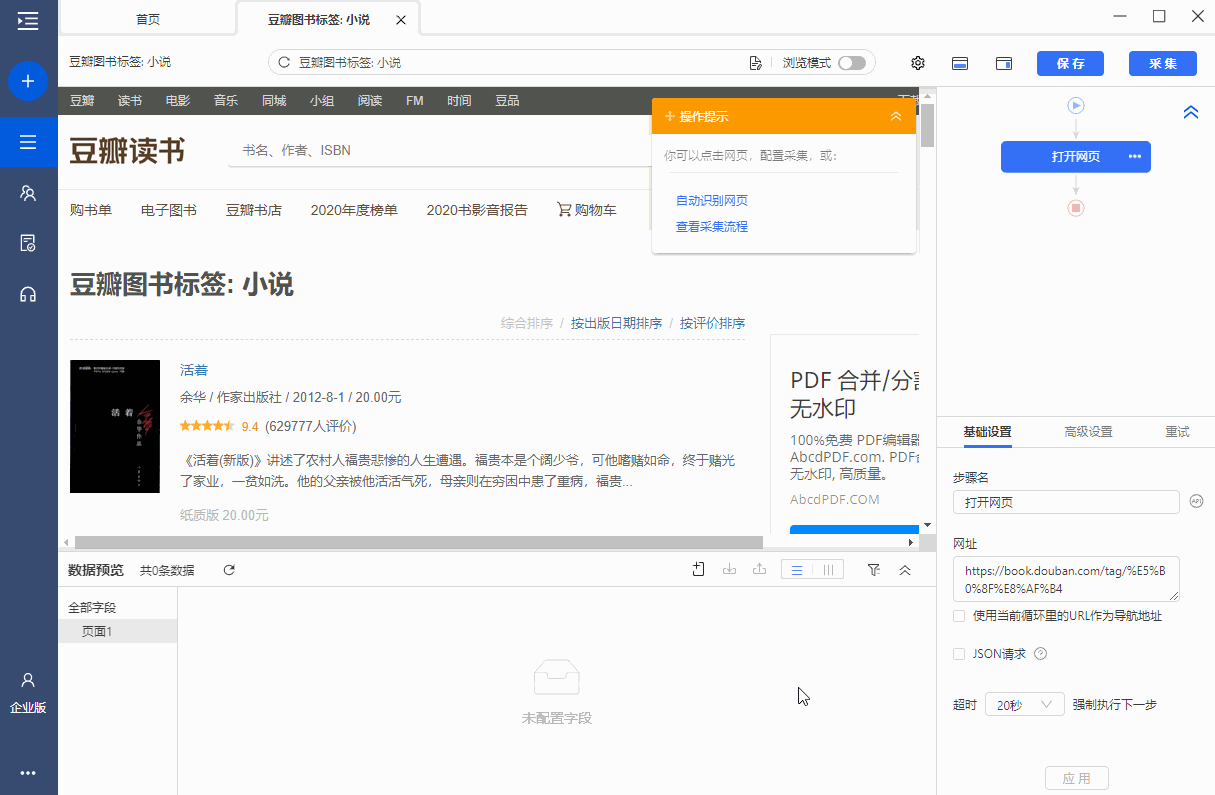1215x795 pixels.
Task: Open the 基础设置 tab
Action: click(987, 432)
